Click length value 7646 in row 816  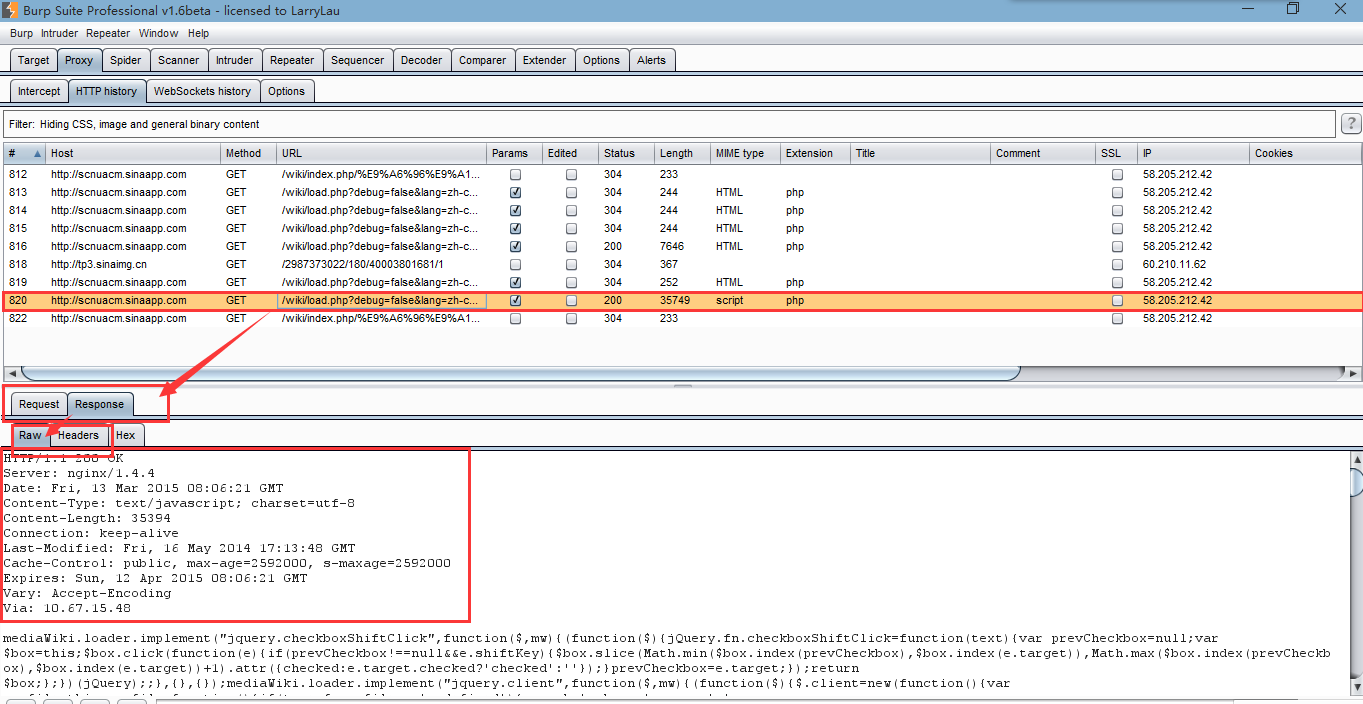(672, 246)
